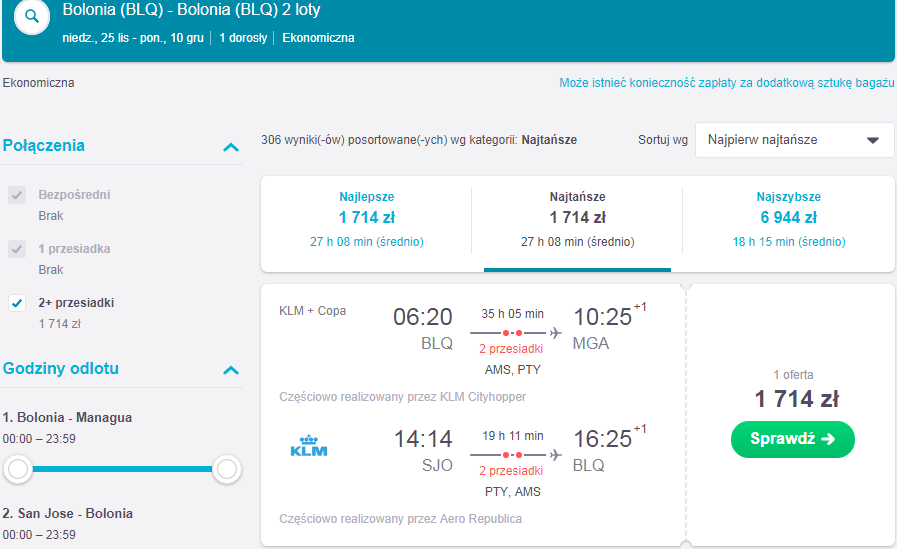
Task: Select the Najszybsze tab
Action: pyautogui.click(x=789, y=220)
